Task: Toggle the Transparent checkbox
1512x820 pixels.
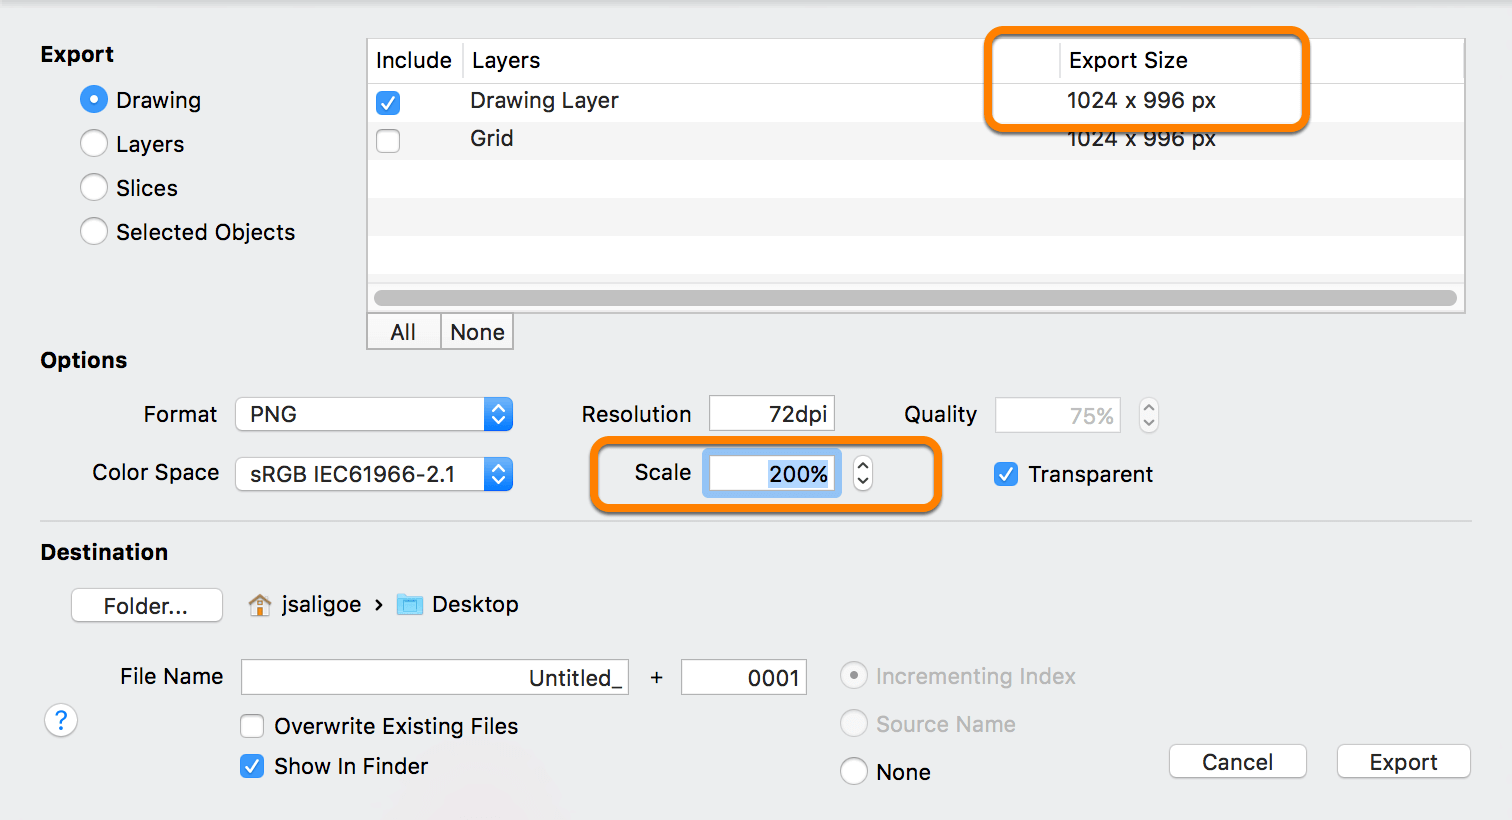Action: tap(1006, 474)
